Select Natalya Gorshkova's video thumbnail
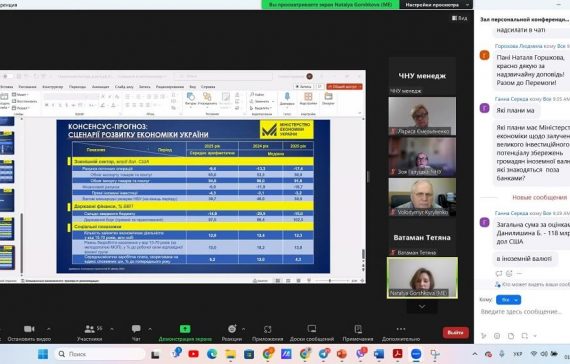The width and height of the screenshot is (570, 364). pyautogui.click(x=422, y=278)
